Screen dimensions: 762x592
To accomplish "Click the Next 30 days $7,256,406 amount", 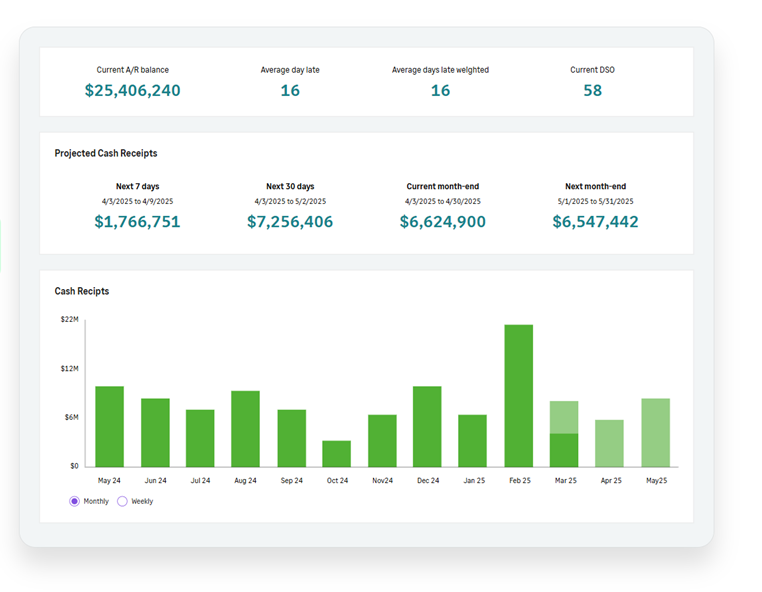I will pyautogui.click(x=290, y=222).
